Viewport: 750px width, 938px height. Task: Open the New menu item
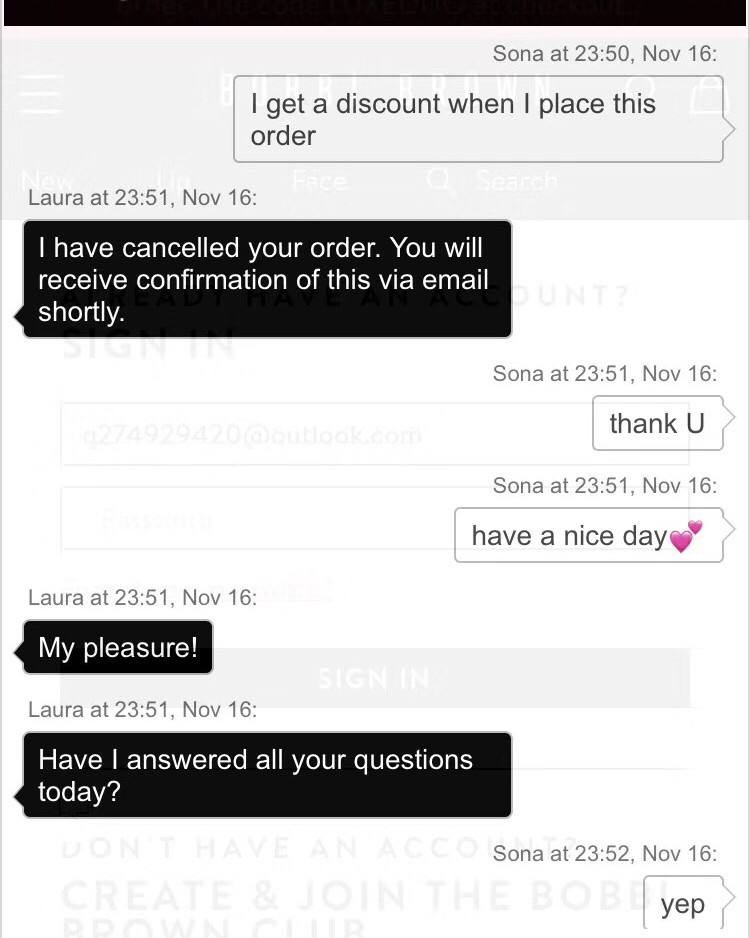[47, 183]
